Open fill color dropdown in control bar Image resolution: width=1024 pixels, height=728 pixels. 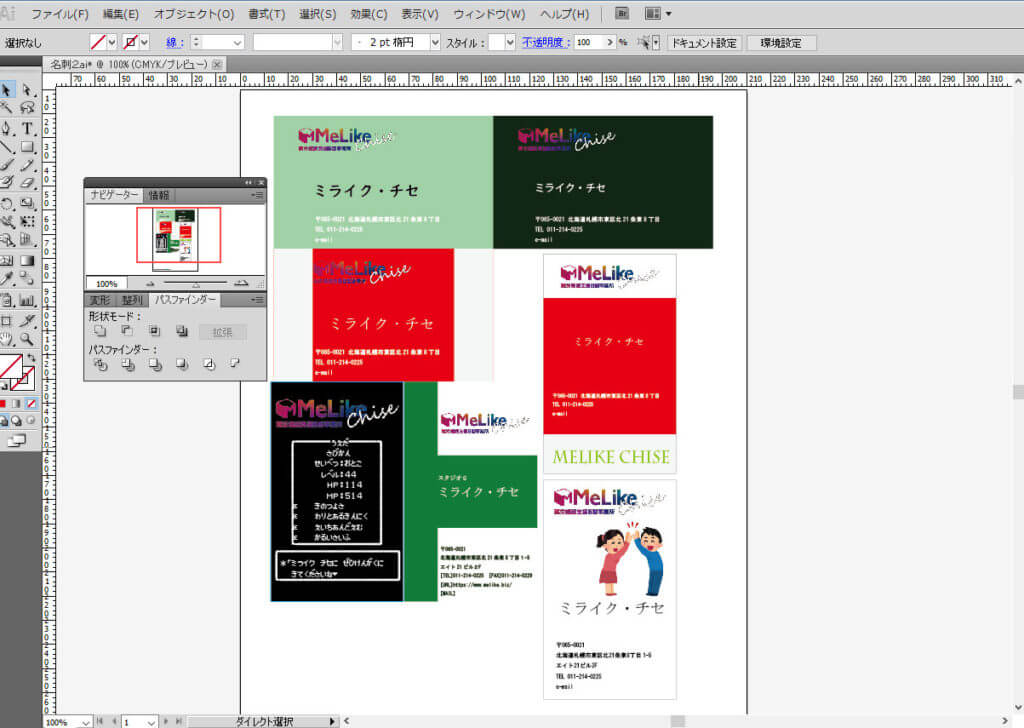coord(112,42)
